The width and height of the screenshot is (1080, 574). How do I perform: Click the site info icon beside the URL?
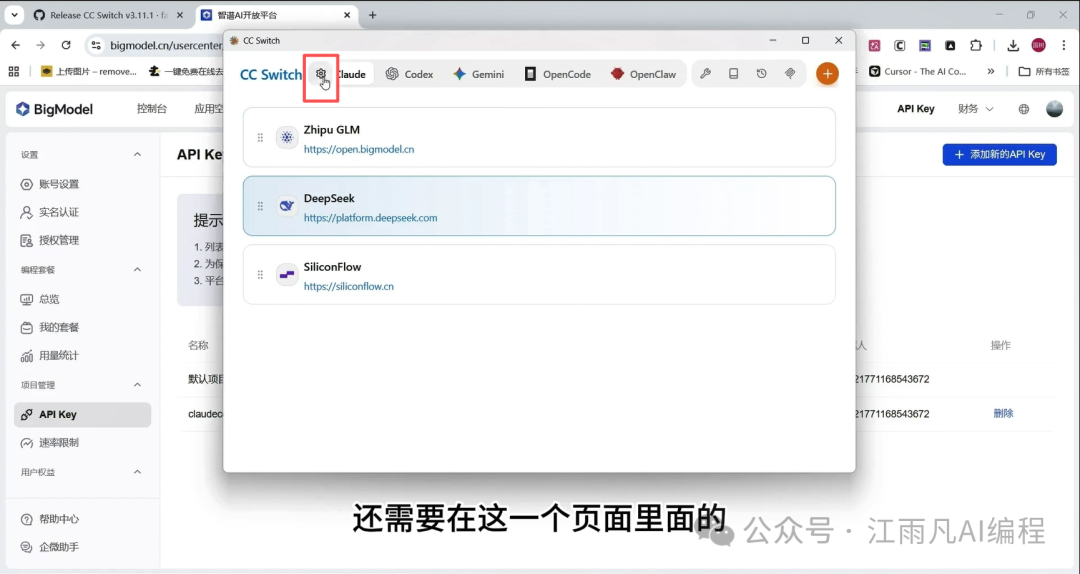tap(96, 45)
